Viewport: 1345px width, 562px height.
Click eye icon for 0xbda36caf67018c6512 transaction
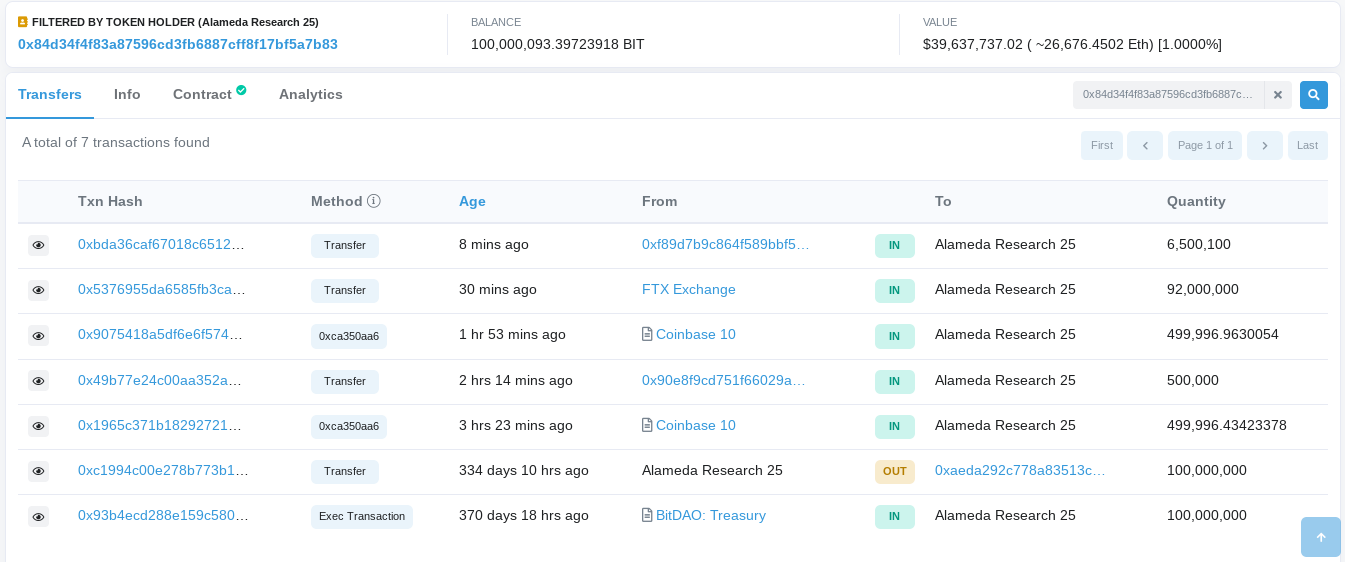pyautogui.click(x=38, y=245)
